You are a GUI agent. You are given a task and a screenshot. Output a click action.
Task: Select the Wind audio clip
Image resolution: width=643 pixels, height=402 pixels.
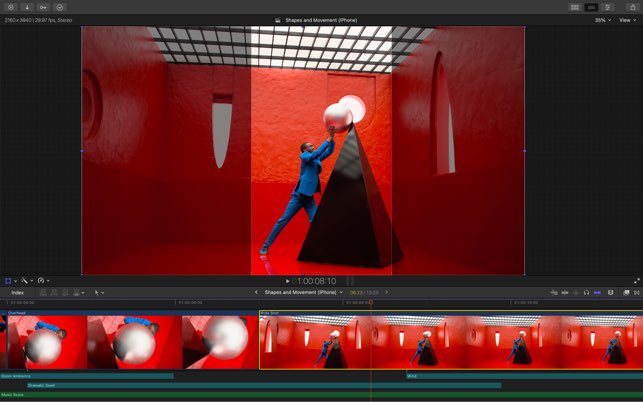pos(524,376)
